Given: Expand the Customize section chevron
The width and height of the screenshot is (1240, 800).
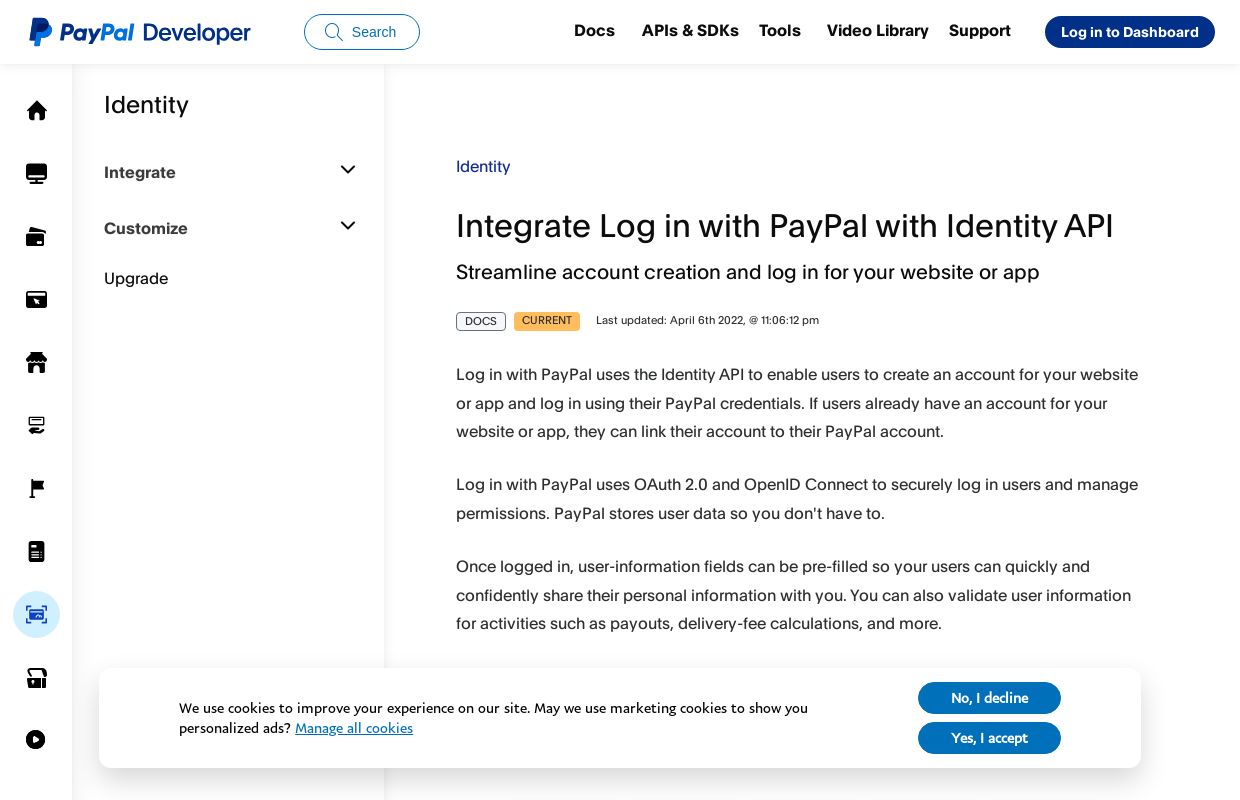Looking at the screenshot, I should click(348, 226).
